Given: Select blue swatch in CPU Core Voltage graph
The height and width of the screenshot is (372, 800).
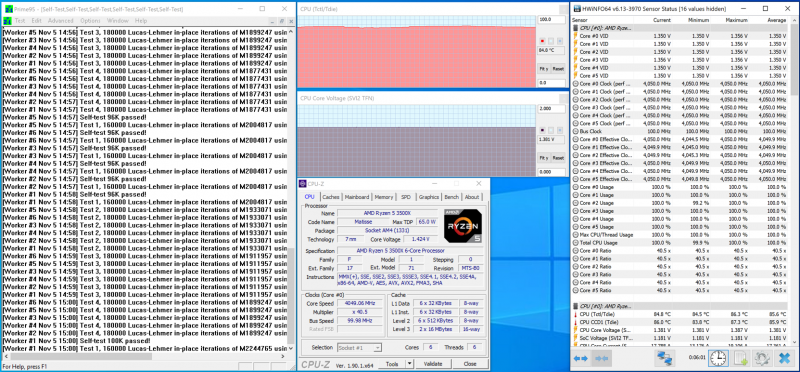Looking at the screenshot, I should tap(560, 130).
